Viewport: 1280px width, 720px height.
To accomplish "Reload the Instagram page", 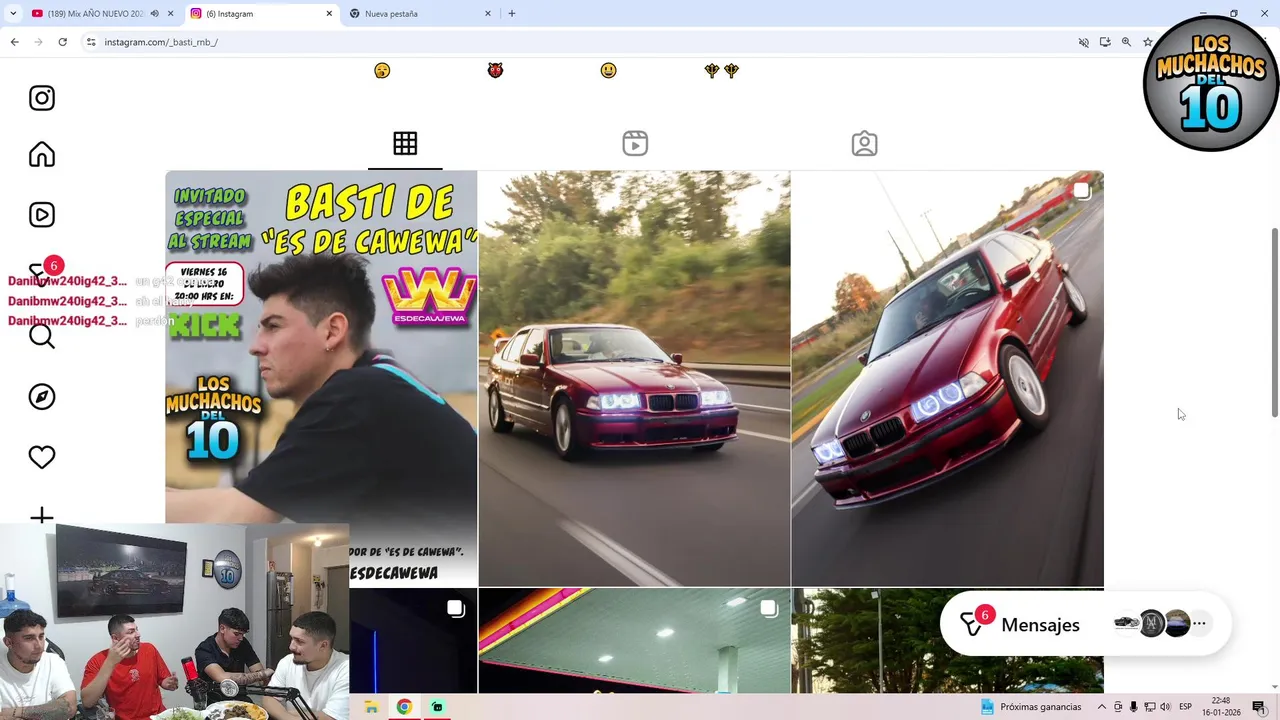I will 62,42.
